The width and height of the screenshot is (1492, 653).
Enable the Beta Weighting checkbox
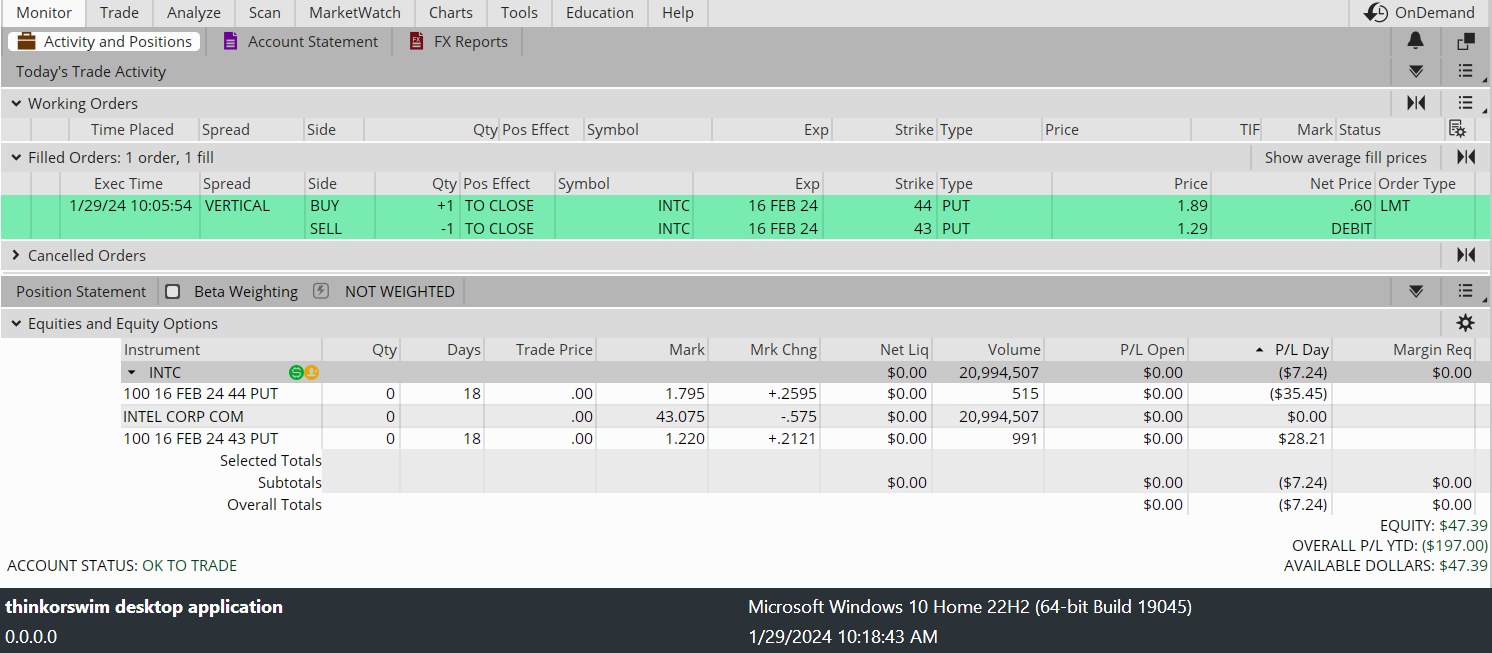pos(172,291)
